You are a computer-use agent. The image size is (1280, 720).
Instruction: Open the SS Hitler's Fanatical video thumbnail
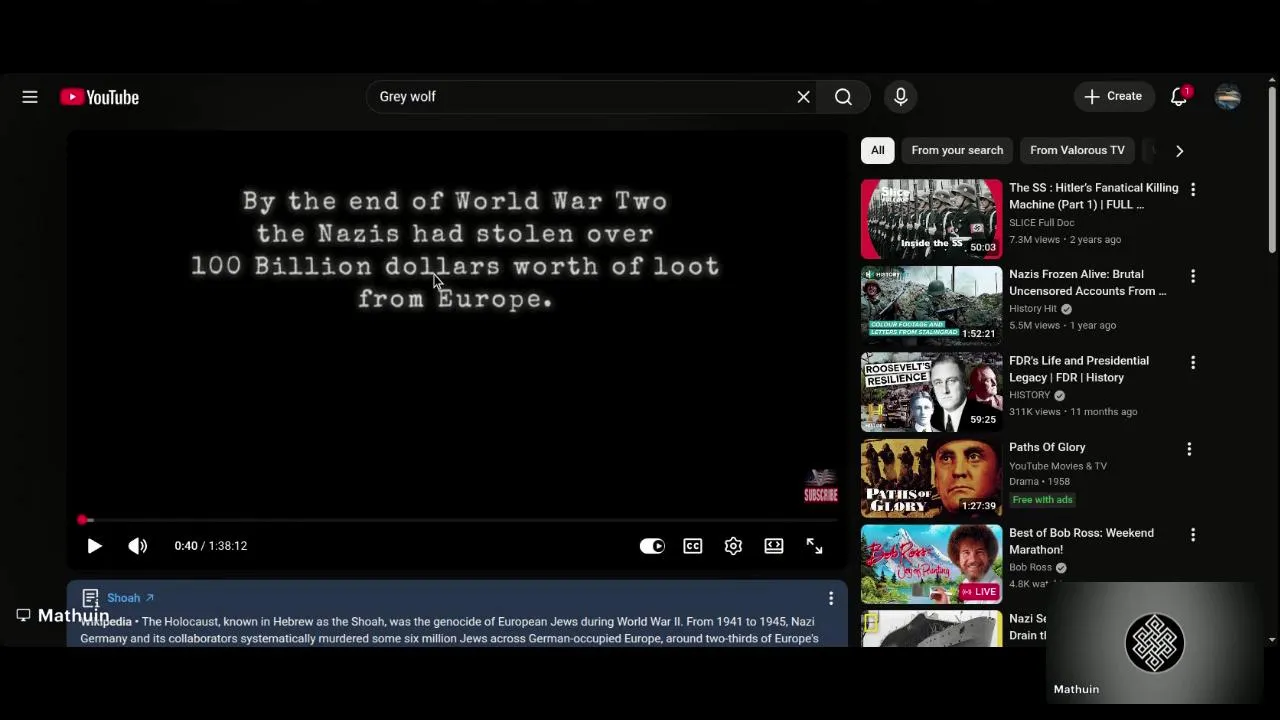point(931,219)
